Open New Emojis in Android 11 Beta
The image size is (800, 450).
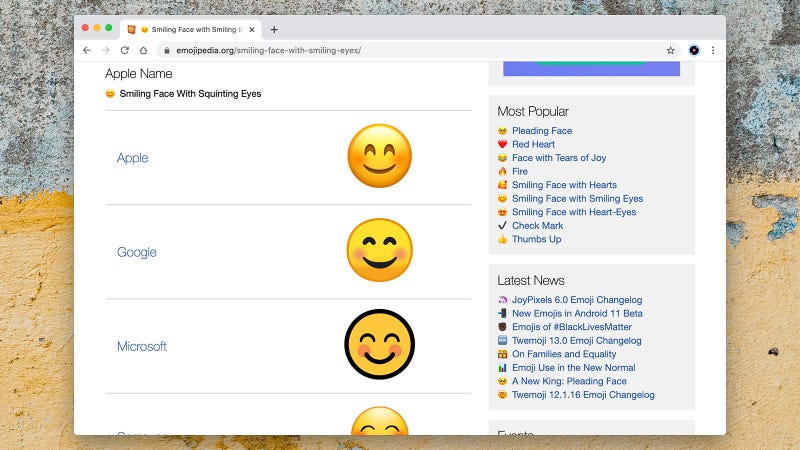577,313
